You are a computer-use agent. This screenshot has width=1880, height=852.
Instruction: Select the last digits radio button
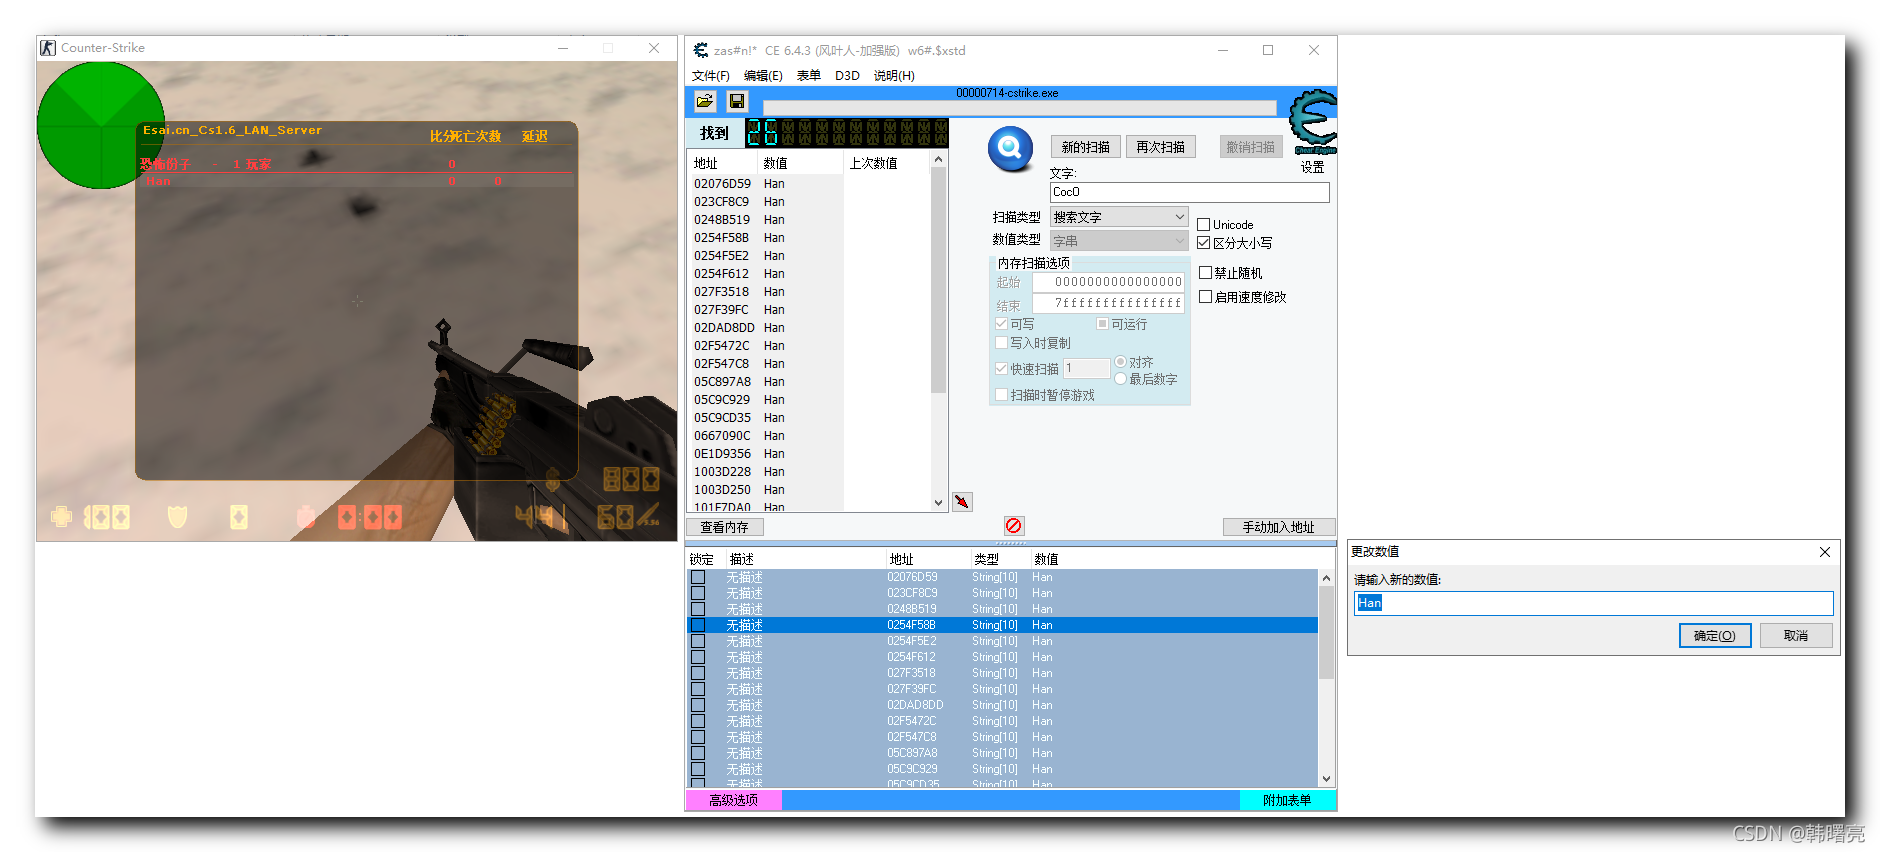1120,379
